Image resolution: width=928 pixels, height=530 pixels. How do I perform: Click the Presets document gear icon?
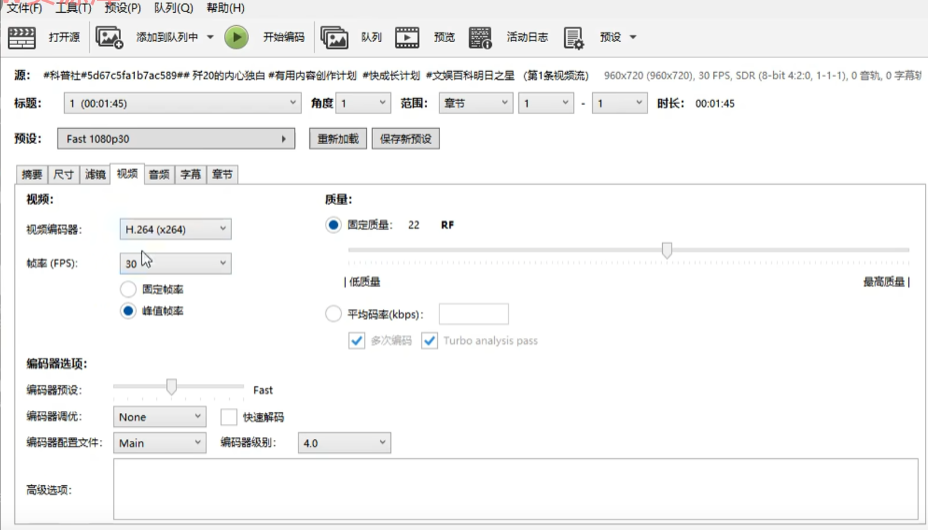[x=574, y=38]
